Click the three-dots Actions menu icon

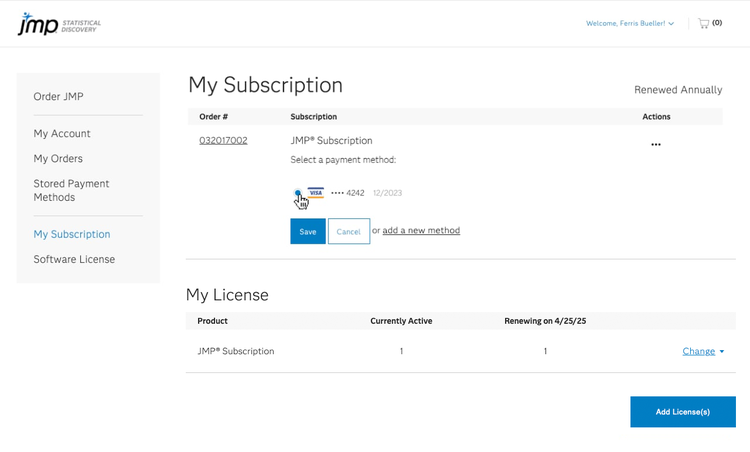(x=656, y=145)
